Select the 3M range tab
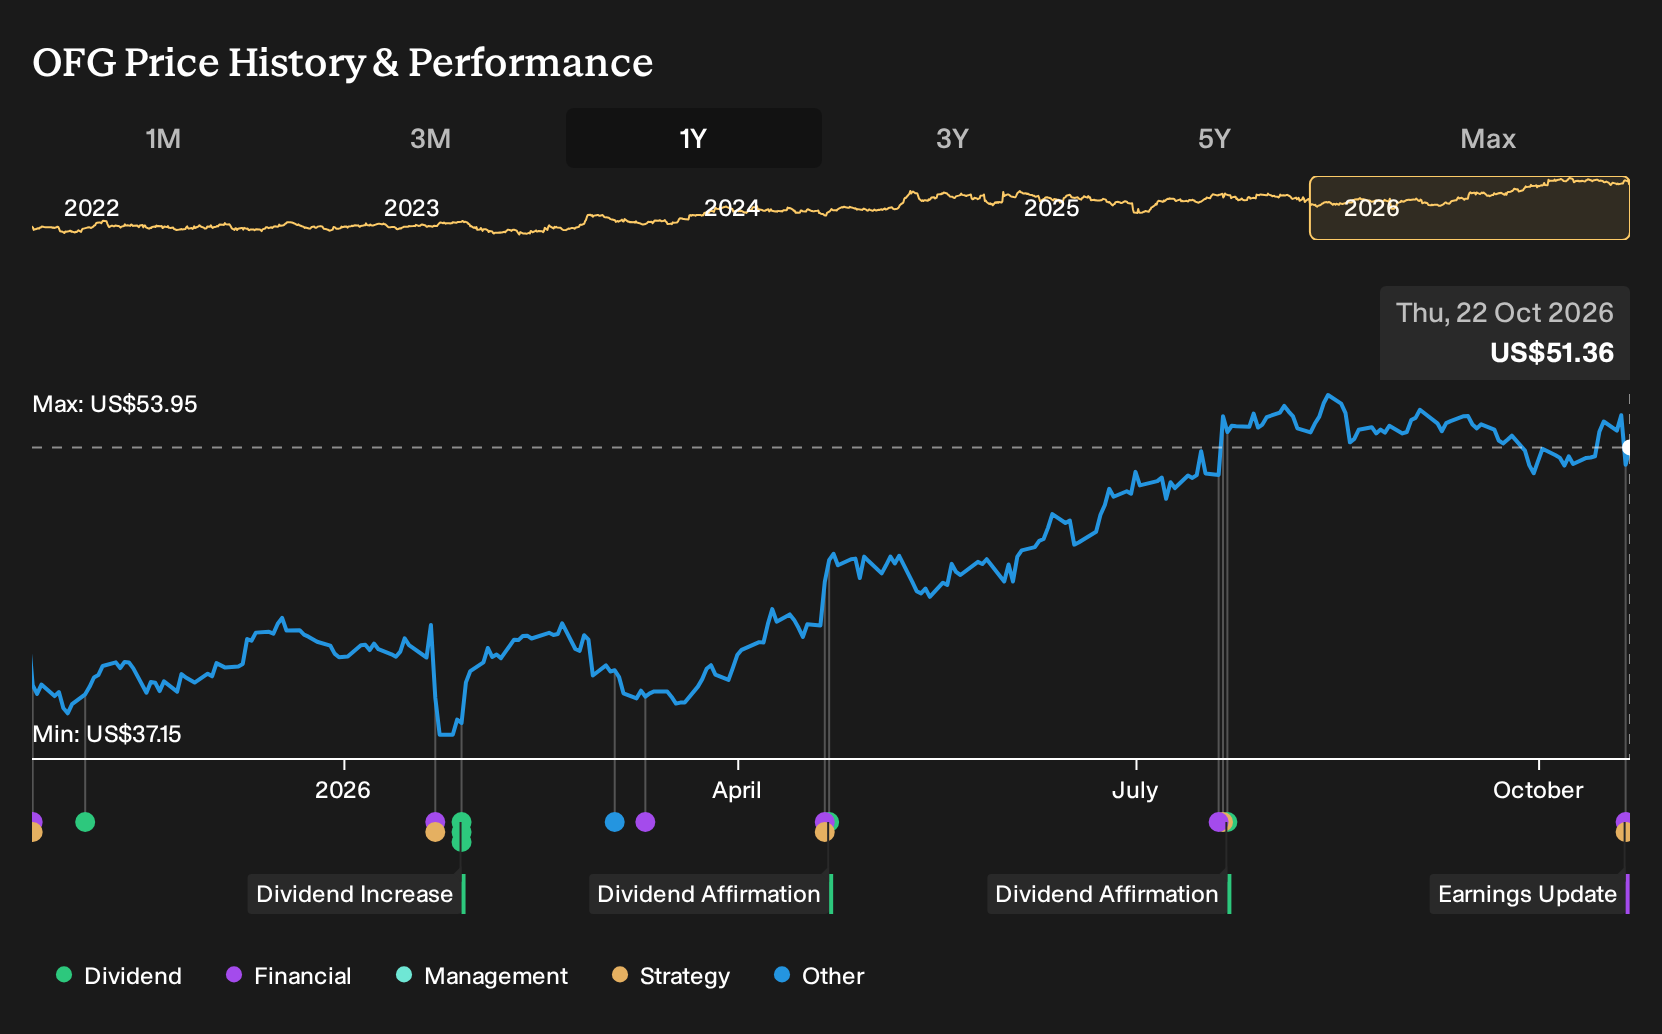This screenshot has width=1662, height=1034. (x=430, y=138)
